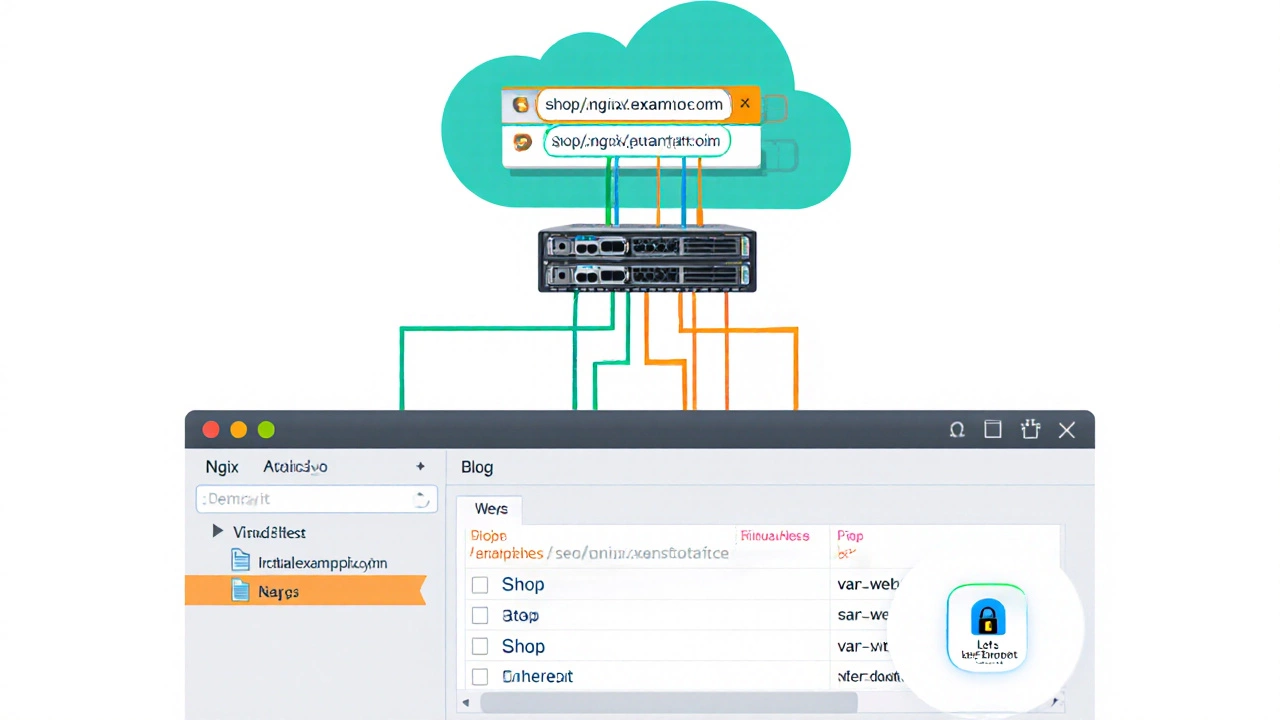The height and width of the screenshot is (720, 1280).
Task: Open the puzzle-piece extensions icon in title bar
Action: (1030, 430)
